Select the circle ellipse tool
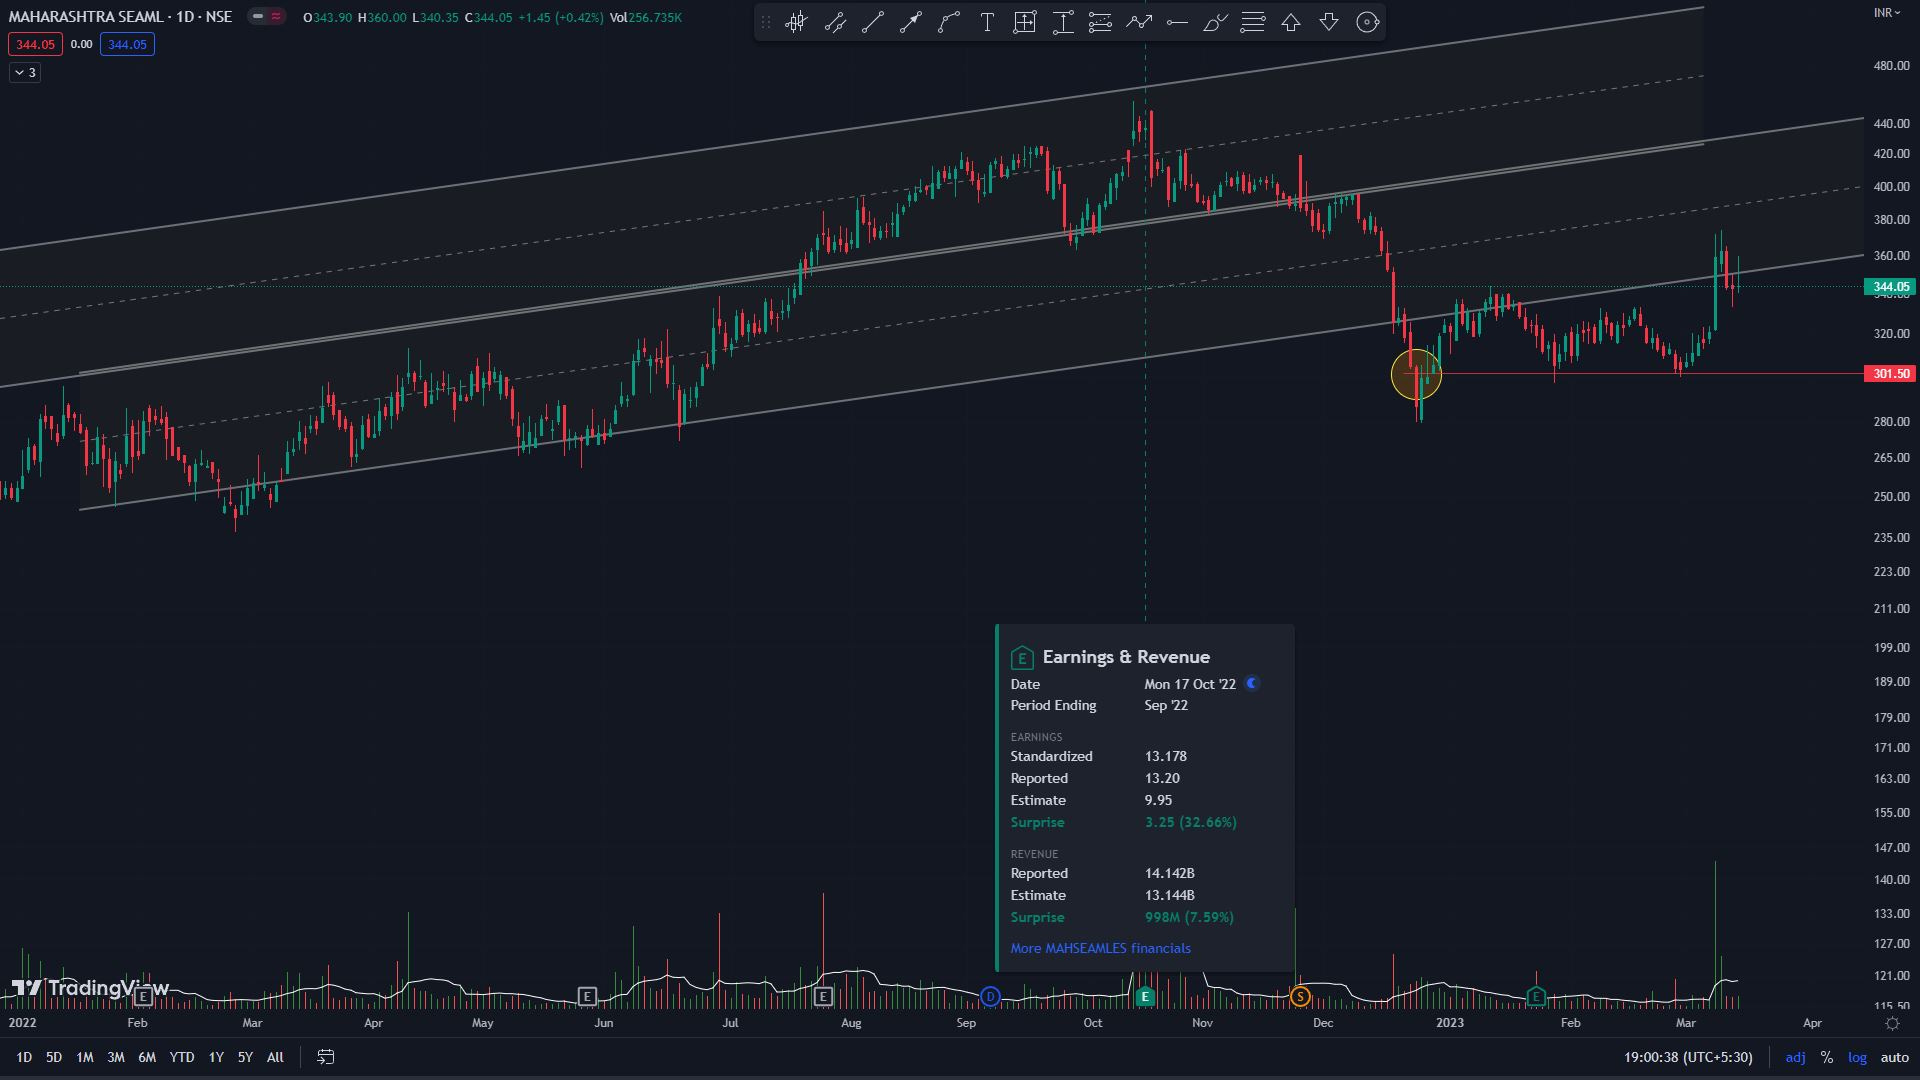Screen dimensions: 1920x1080 1367,22
